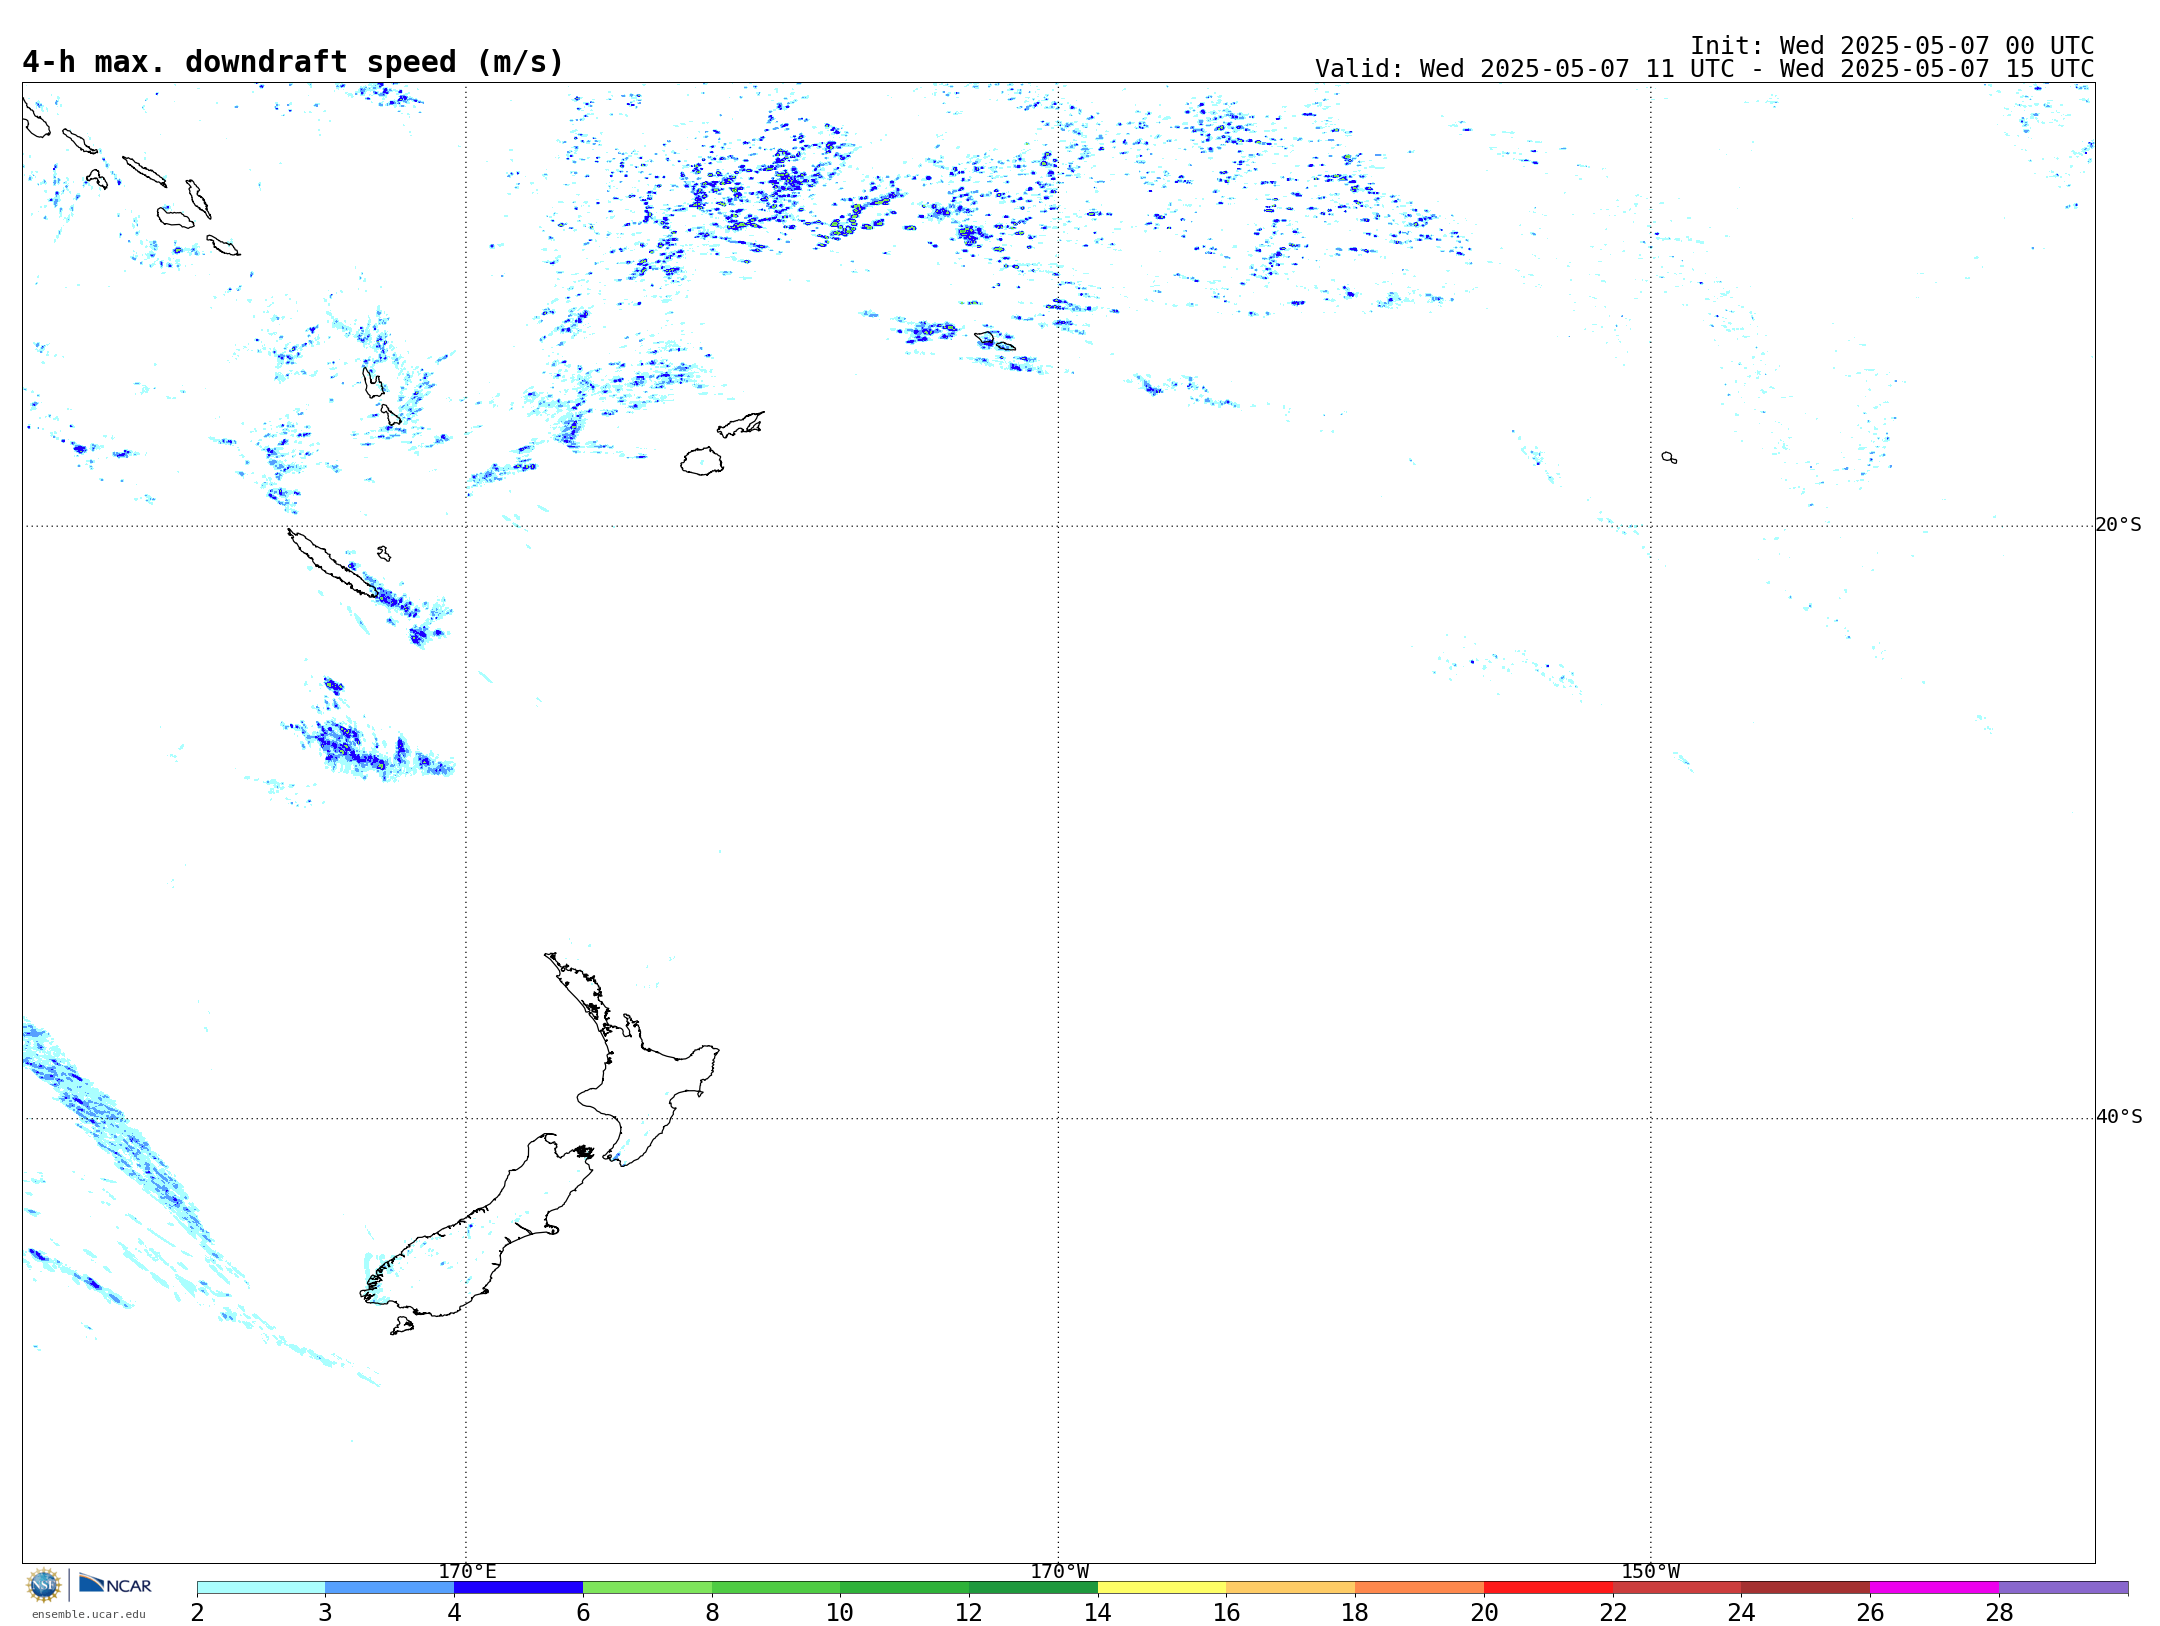This screenshot has width=2160, height=1626.
Task: Click the colorbar tick label "4"
Action: (454, 1612)
